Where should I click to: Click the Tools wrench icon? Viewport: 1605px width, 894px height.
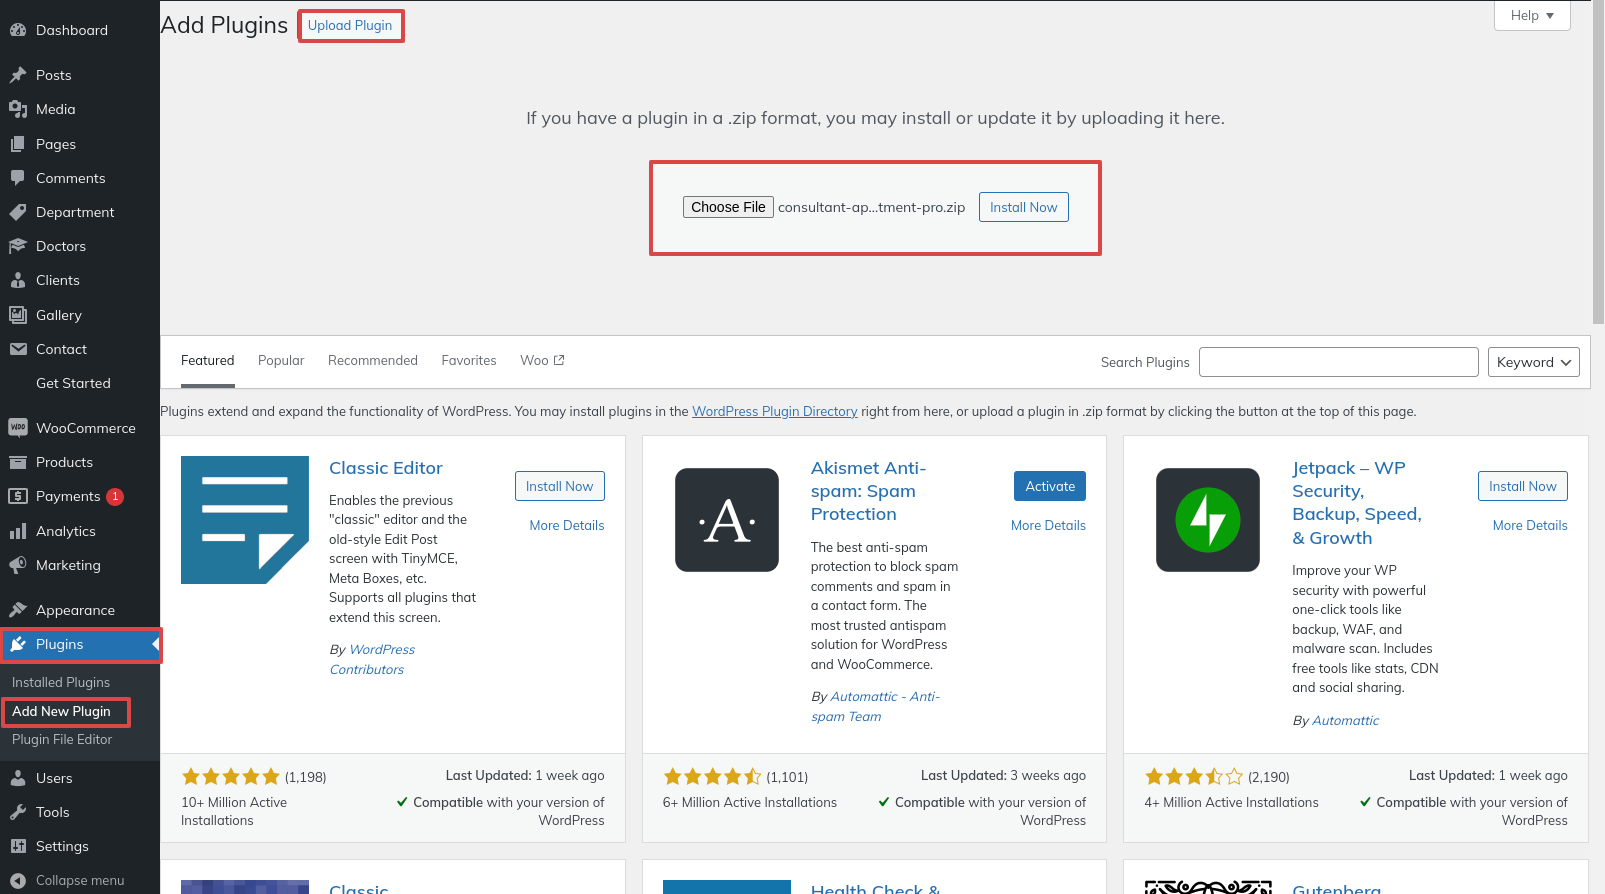(x=18, y=812)
